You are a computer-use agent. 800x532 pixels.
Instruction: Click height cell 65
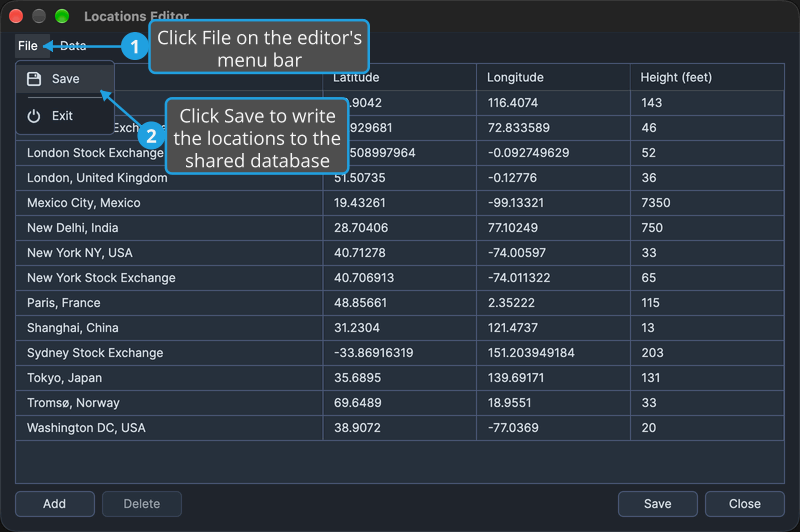point(707,277)
